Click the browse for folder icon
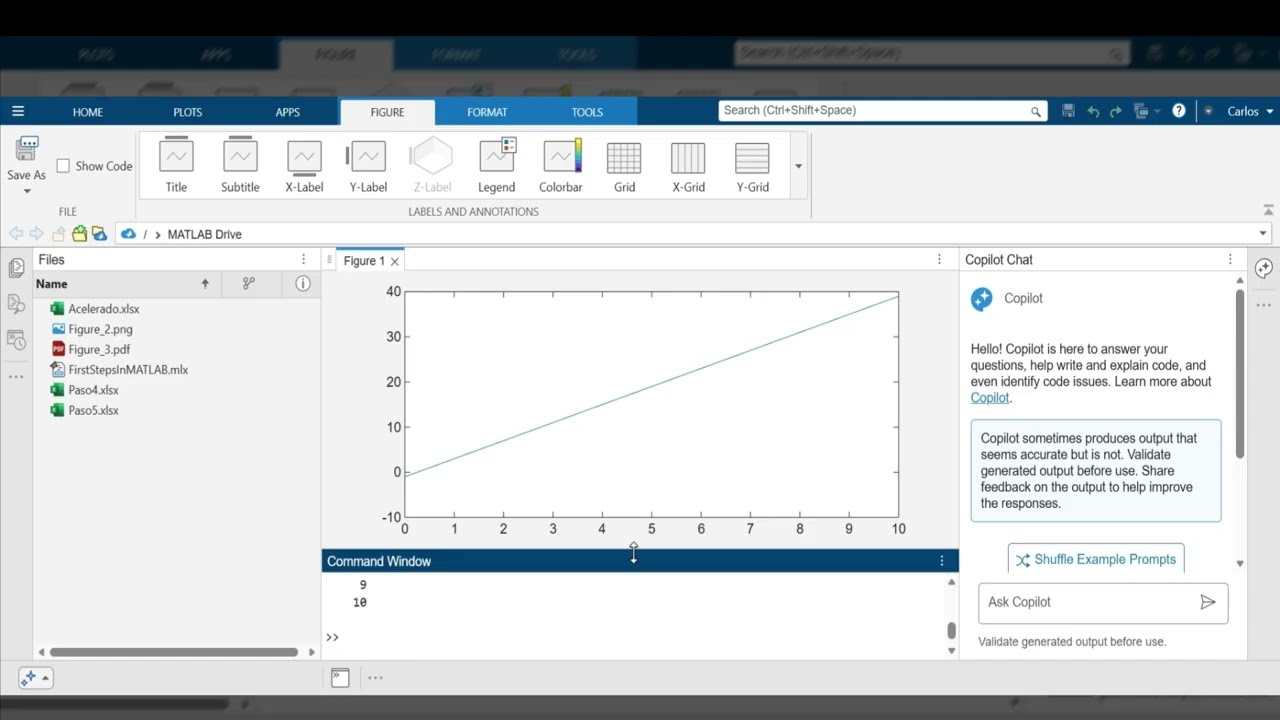1280x720 pixels. (79, 234)
